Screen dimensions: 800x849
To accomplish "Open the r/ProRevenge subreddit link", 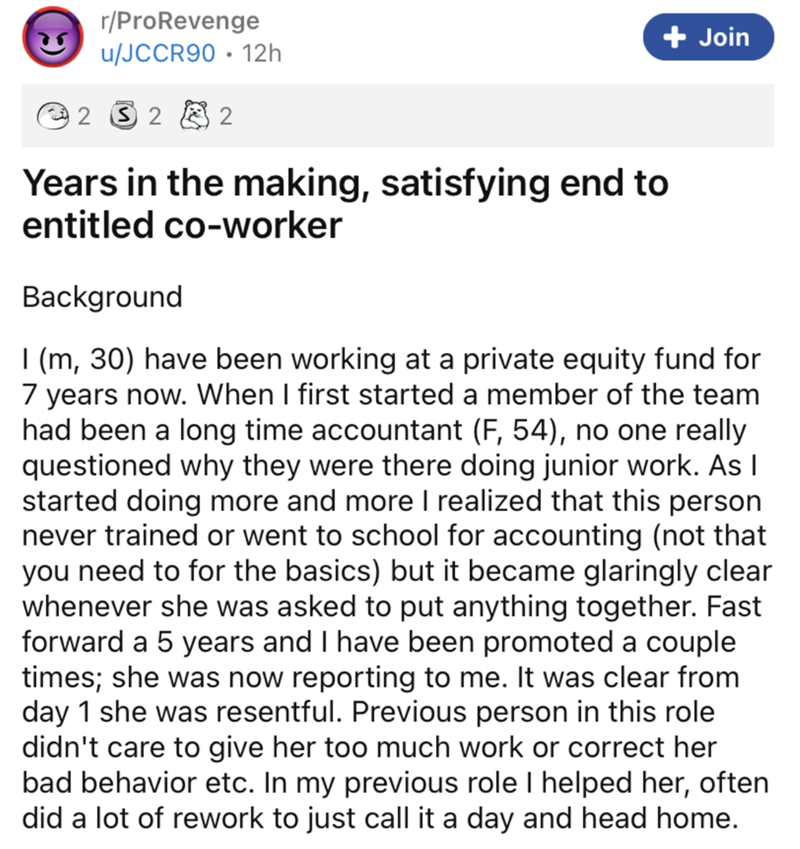I will pyautogui.click(x=180, y=21).
